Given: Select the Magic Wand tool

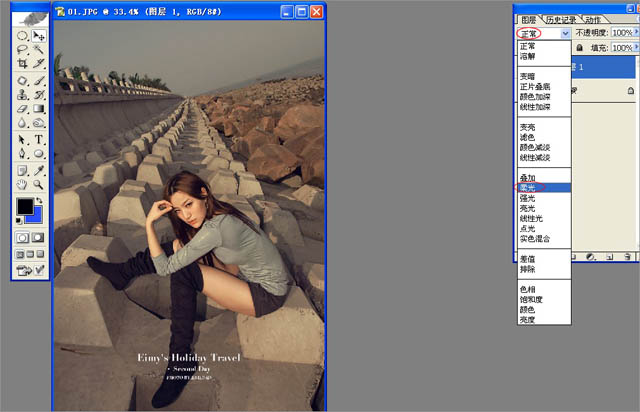Looking at the screenshot, I should 39,48.
